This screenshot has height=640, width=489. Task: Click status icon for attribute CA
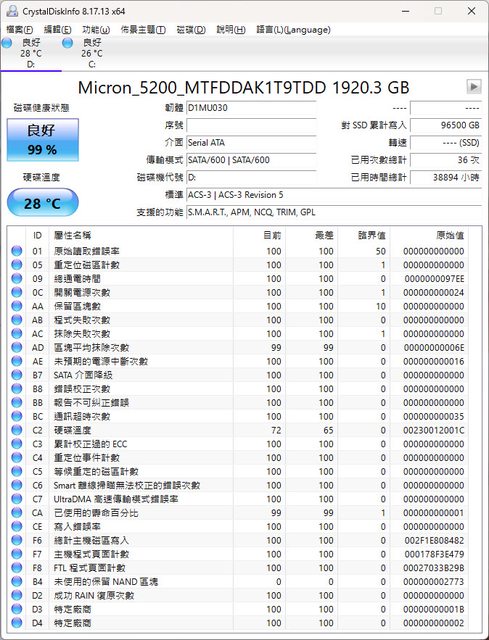[17, 513]
